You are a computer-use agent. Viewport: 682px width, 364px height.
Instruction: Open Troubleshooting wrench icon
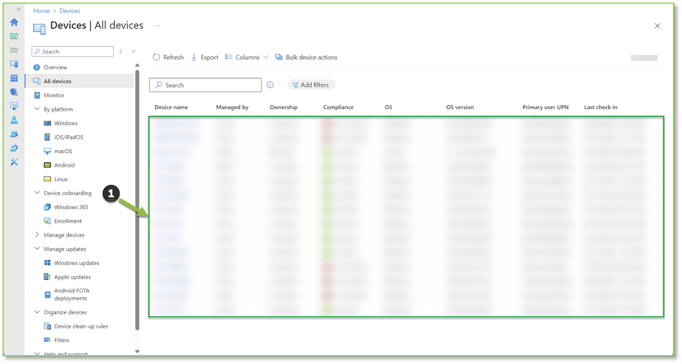[x=14, y=162]
